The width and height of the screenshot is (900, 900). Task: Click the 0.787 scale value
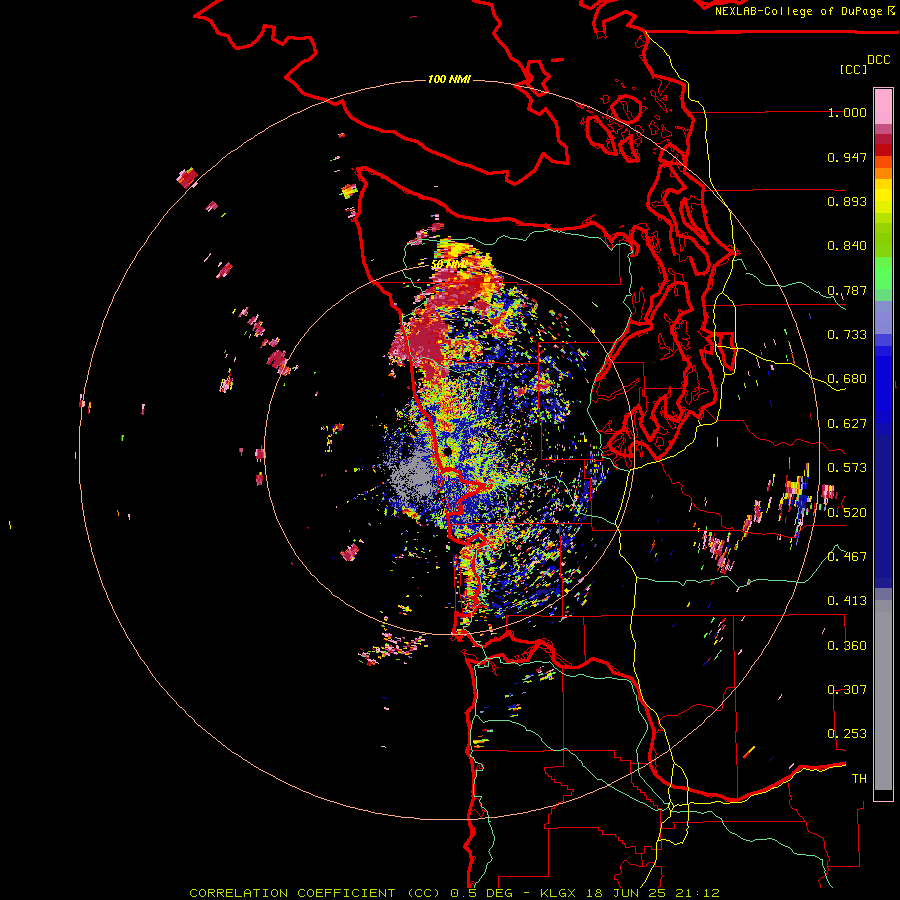847,290
